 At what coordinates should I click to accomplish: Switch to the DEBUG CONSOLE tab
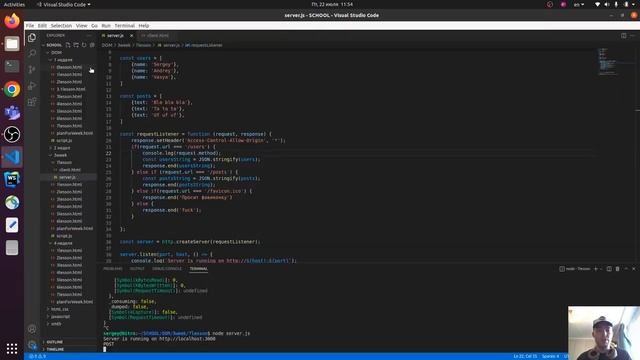pyautogui.click(x=167, y=269)
